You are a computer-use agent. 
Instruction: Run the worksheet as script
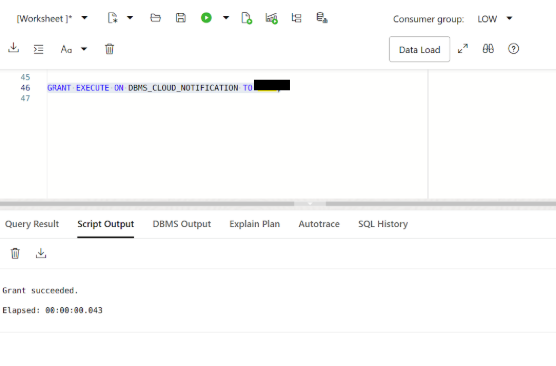[246, 18]
